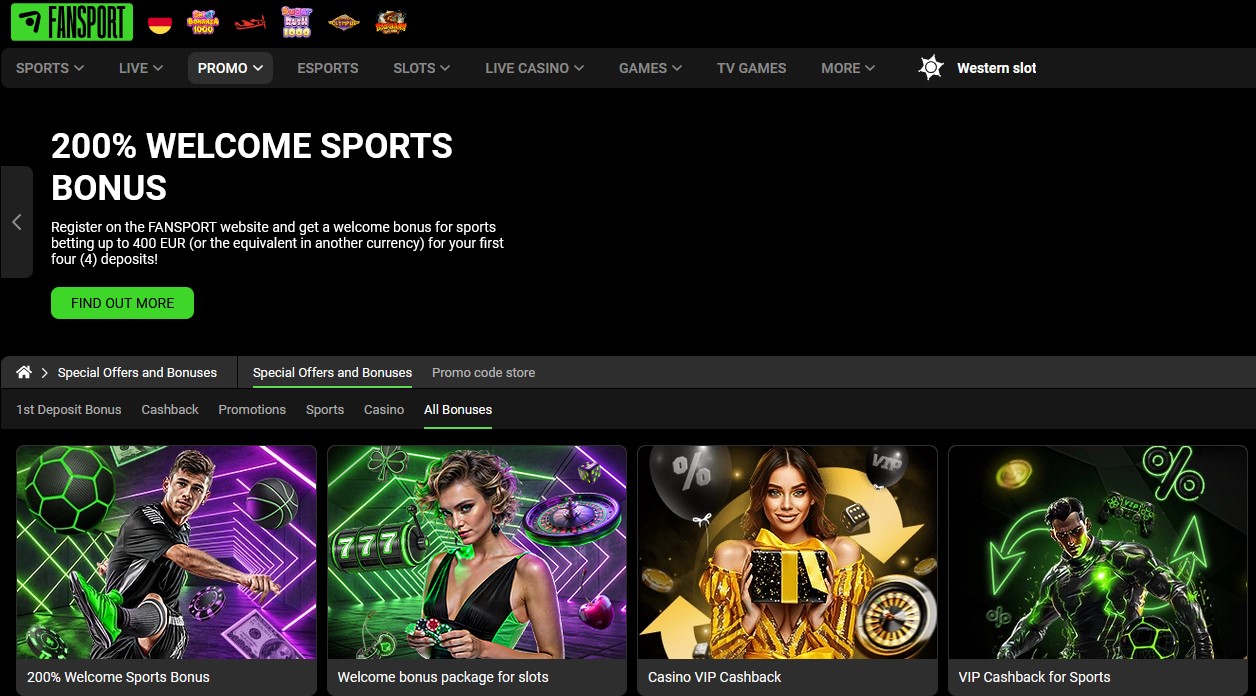This screenshot has height=696, width=1256.
Task: Show previous banner with left arrow
Action: [17, 222]
